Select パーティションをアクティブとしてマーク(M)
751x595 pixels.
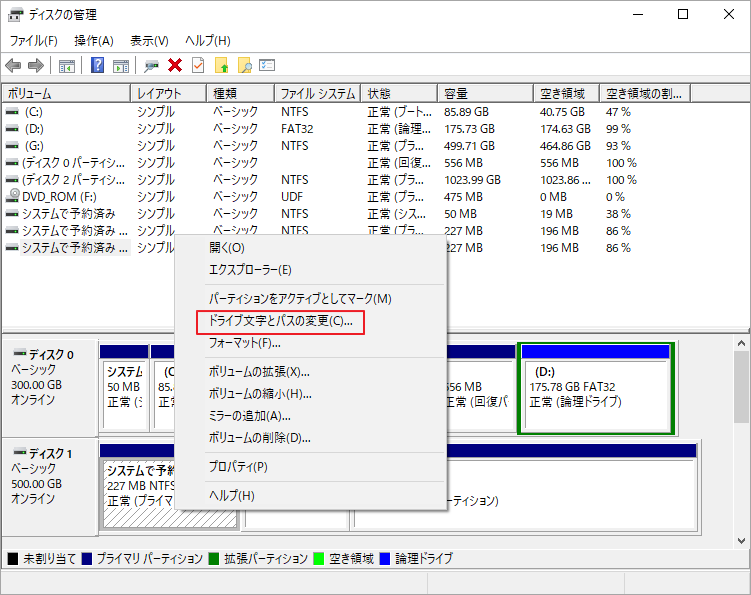[x=311, y=299]
